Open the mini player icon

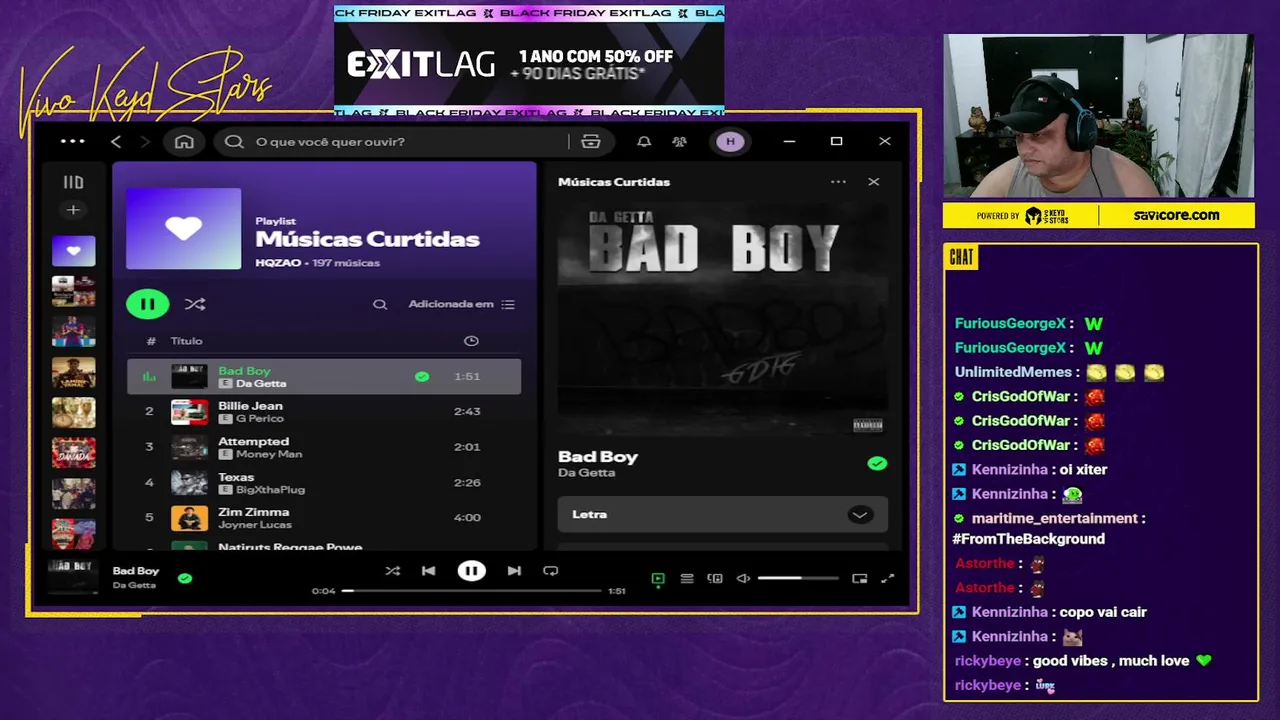860,578
